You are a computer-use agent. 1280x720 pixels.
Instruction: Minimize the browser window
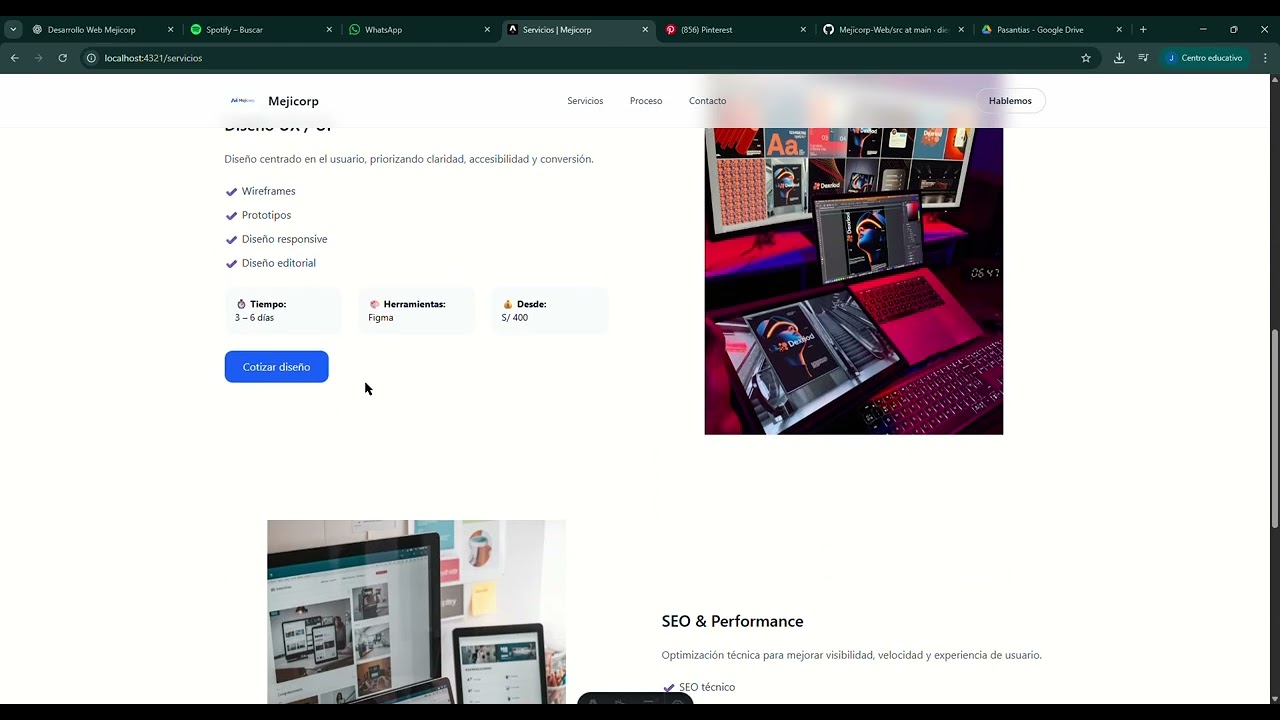point(1203,30)
